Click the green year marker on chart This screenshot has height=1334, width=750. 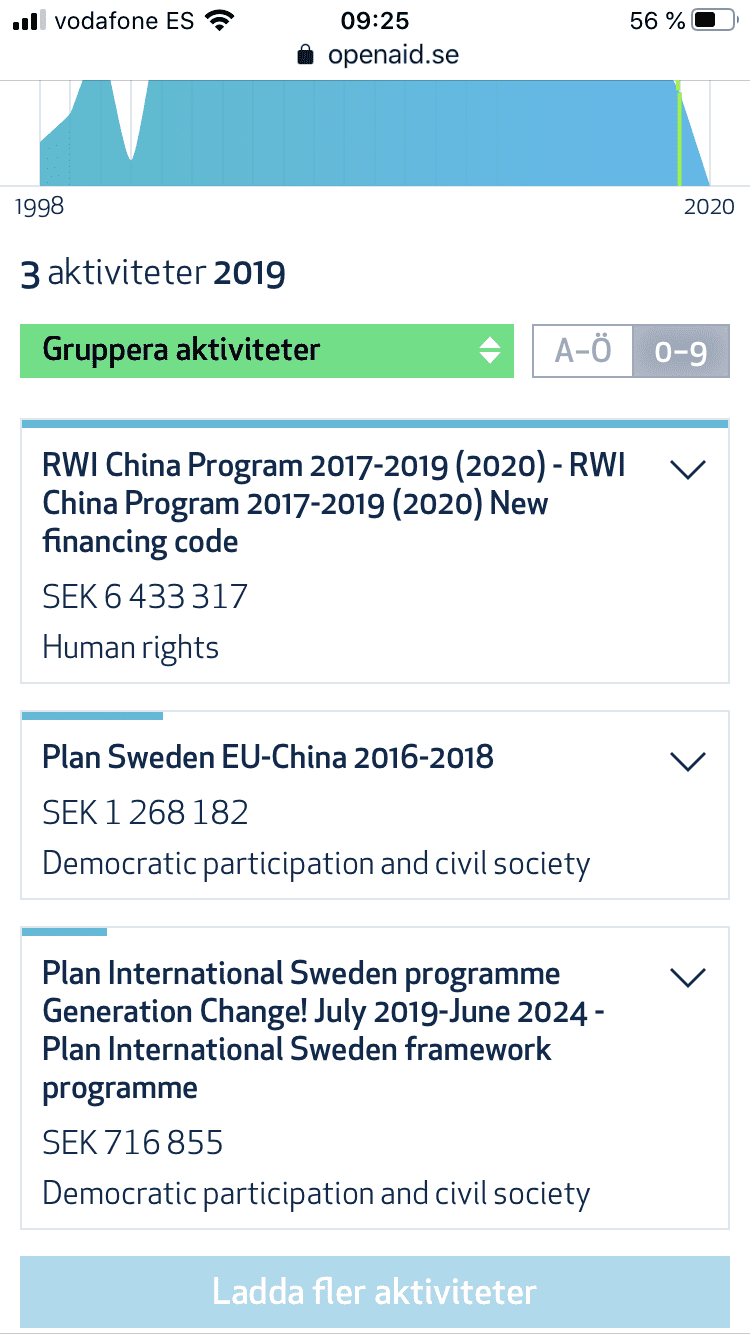point(679,134)
